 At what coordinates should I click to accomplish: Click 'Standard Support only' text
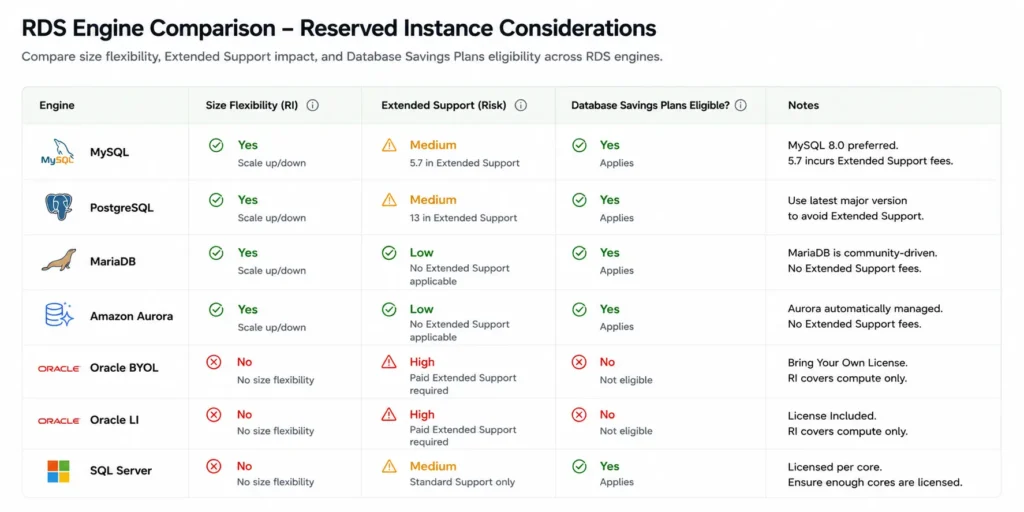(x=462, y=482)
